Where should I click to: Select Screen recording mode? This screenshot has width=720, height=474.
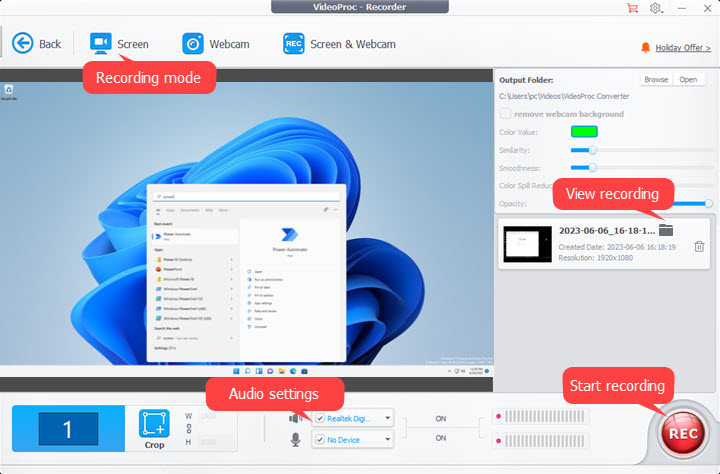pos(119,44)
